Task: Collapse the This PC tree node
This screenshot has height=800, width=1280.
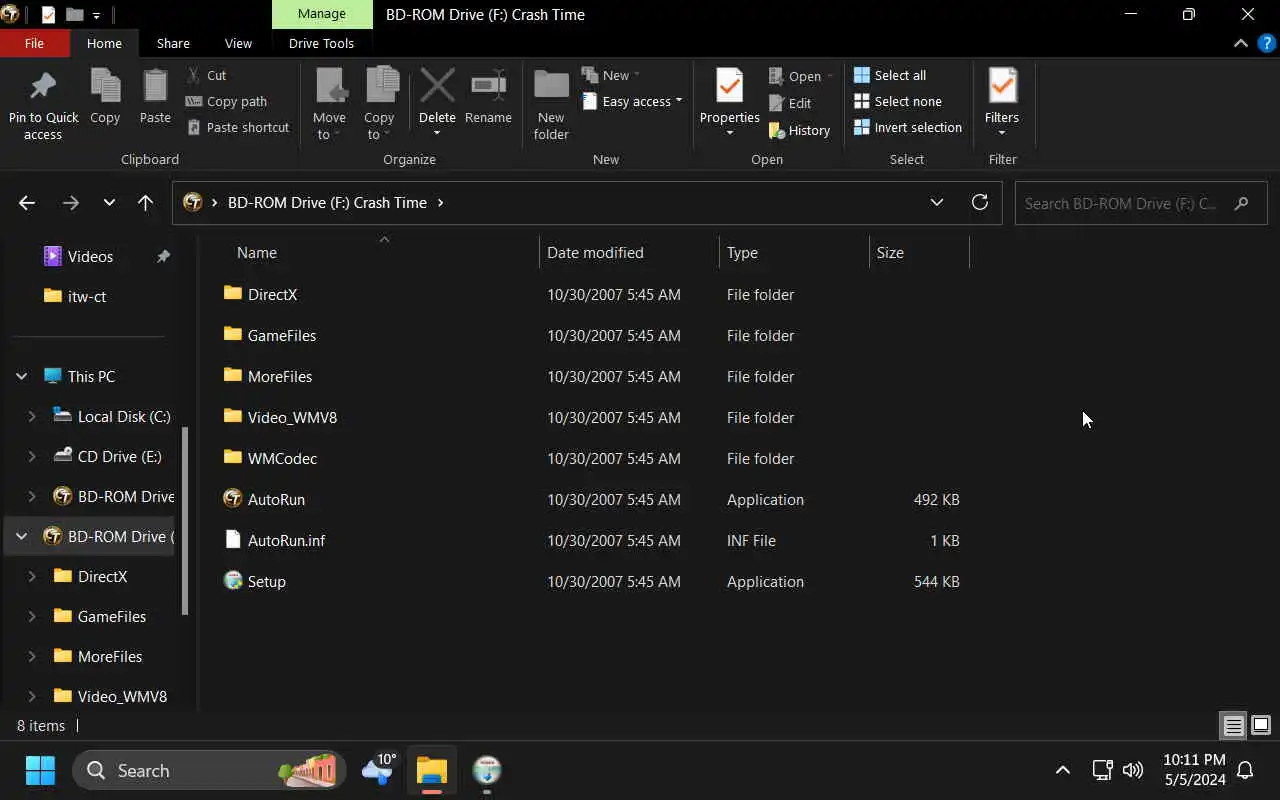Action: (x=21, y=376)
